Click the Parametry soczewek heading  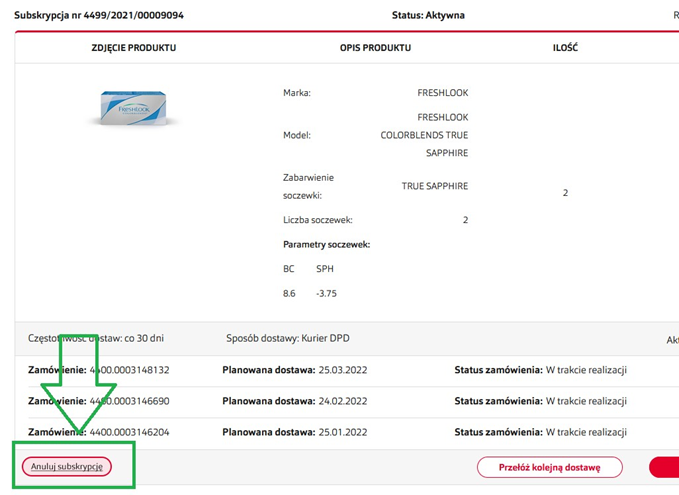pyautogui.click(x=327, y=245)
